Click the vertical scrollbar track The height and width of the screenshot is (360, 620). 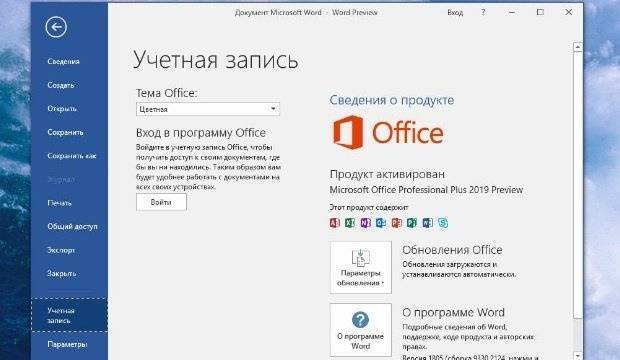[577, 334]
